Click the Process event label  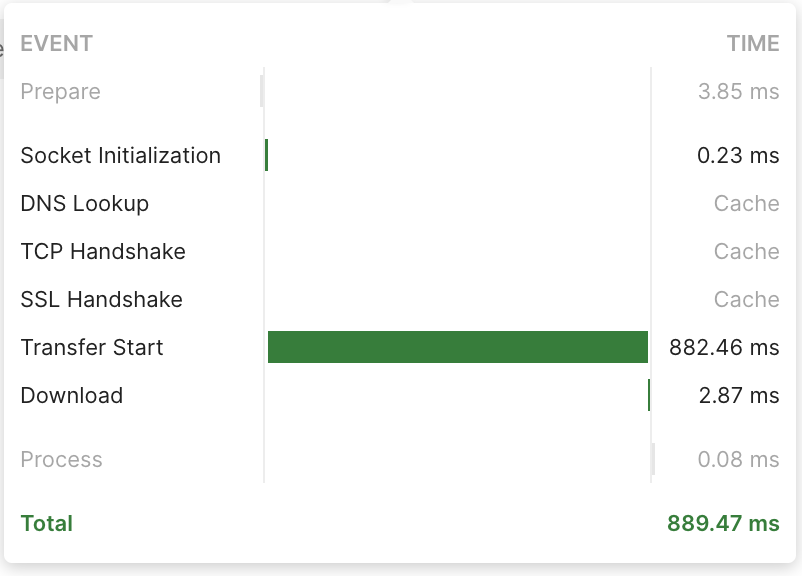[61, 459]
